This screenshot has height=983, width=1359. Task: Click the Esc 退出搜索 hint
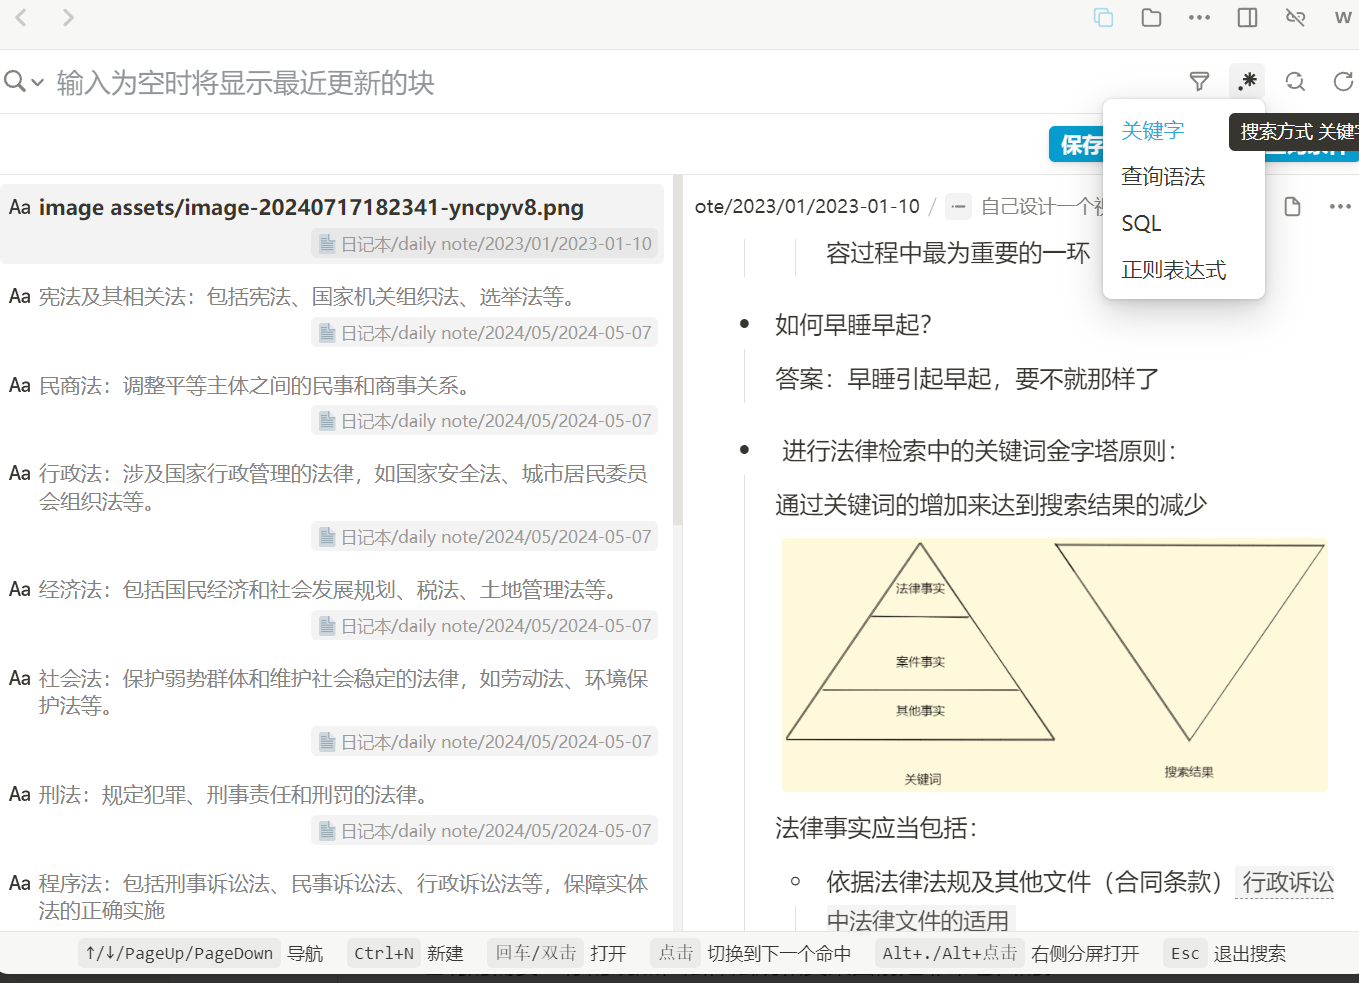tap(1226, 953)
